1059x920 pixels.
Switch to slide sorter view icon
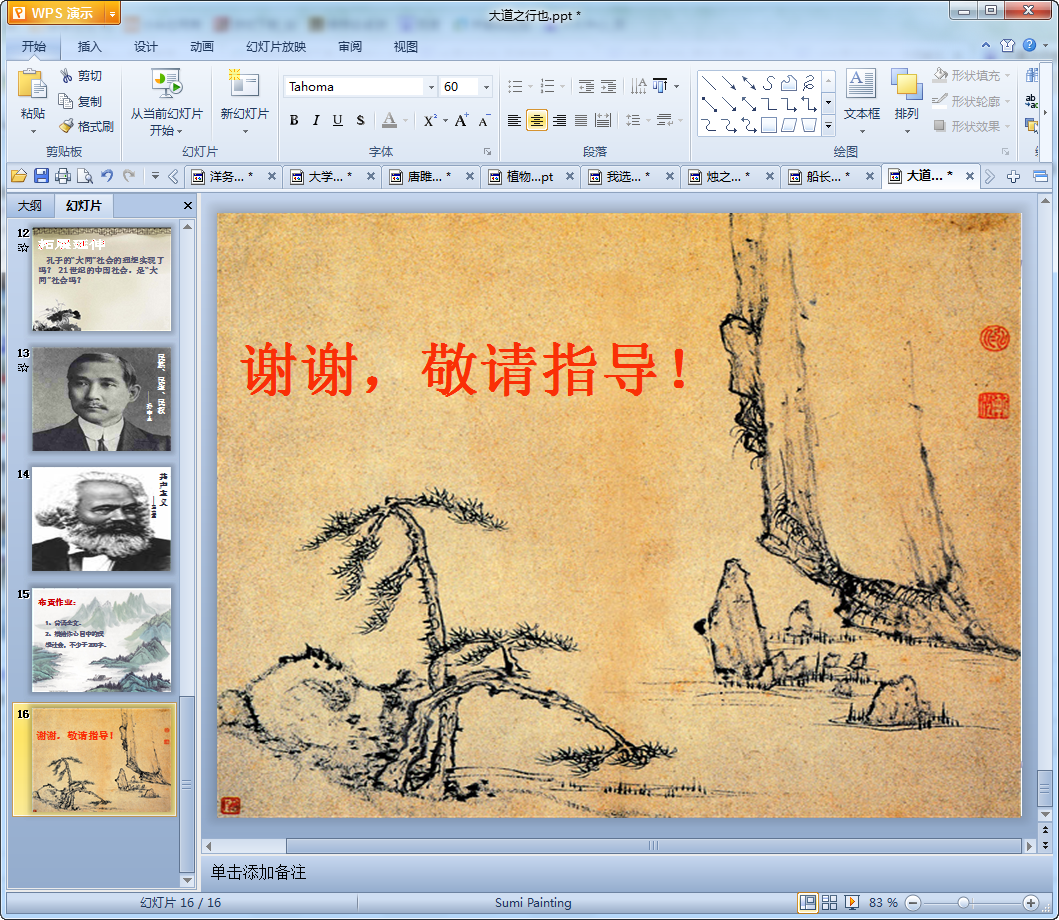[x=829, y=902]
